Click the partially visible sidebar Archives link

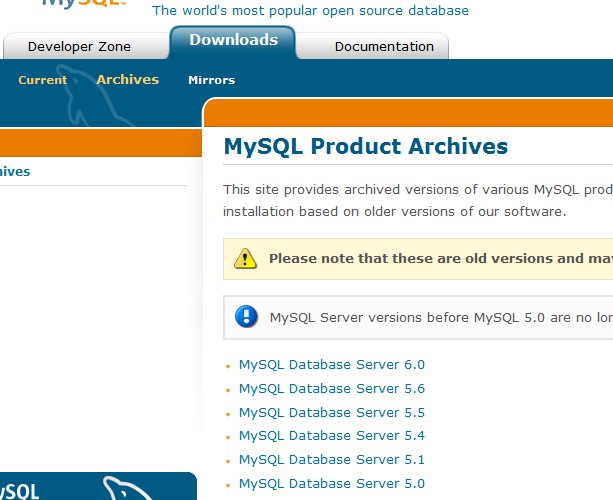(x=15, y=172)
